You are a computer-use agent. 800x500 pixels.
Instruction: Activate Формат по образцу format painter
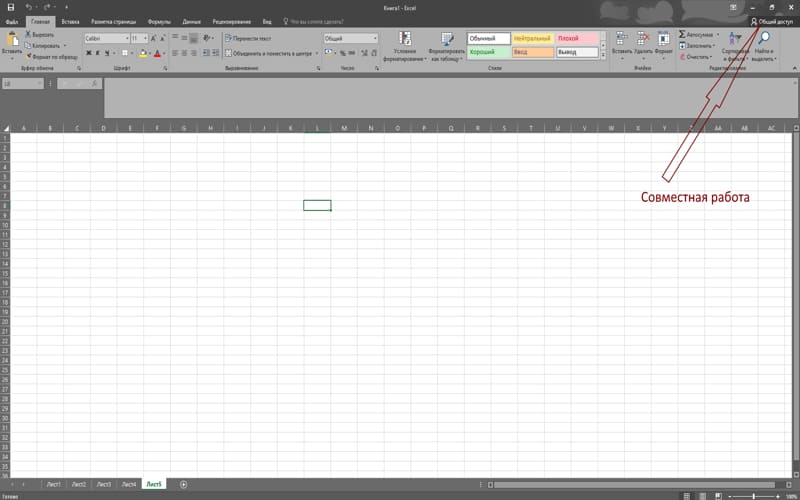coord(51,57)
